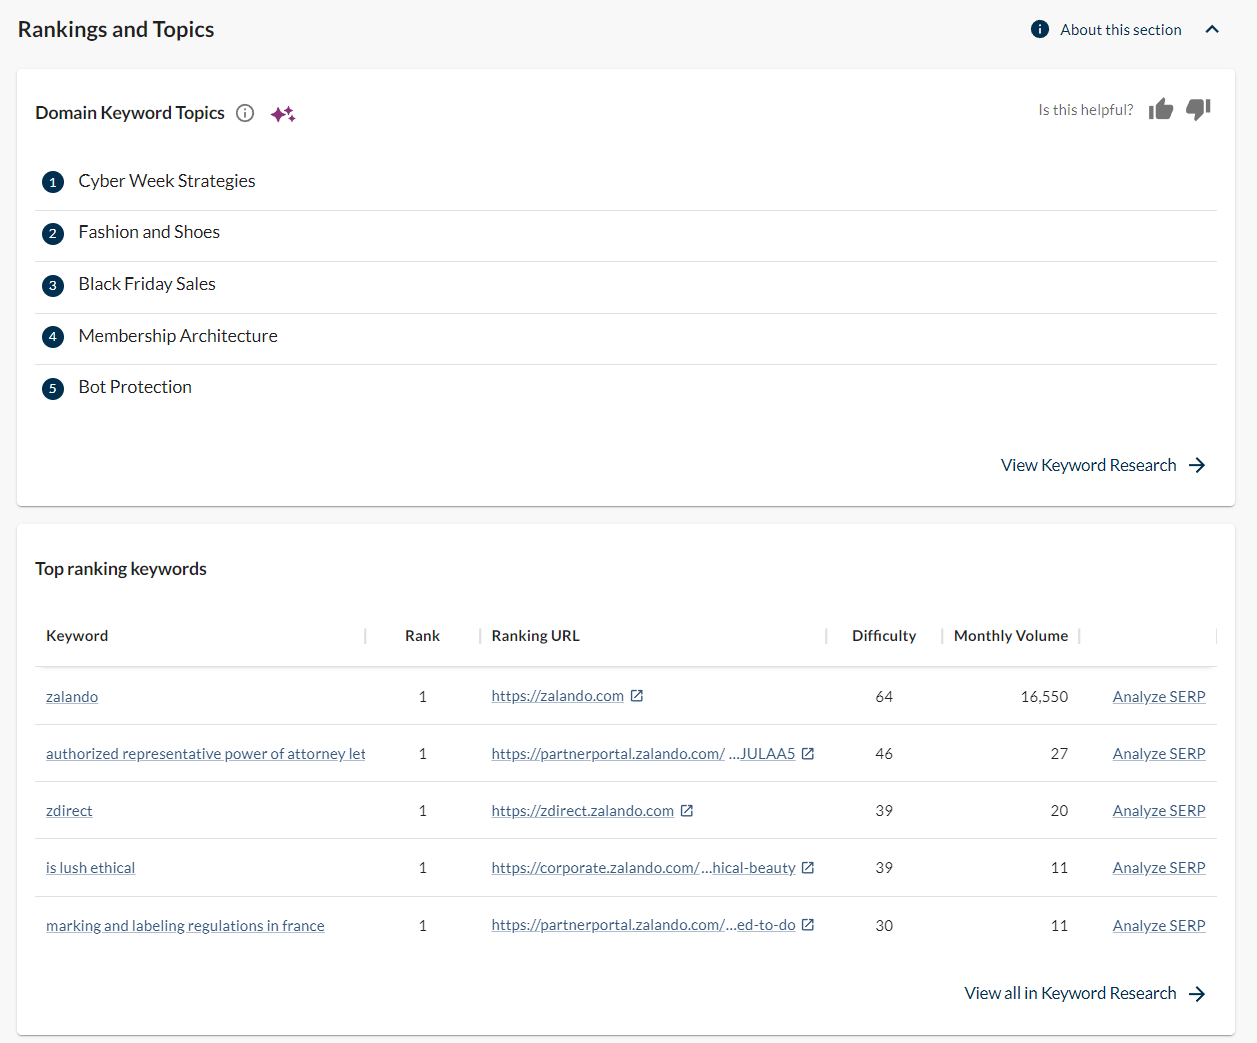The height and width of the screenshot is (1043, 1257).
Task: Open authorized representative power of attorney keyword
Action: coord(206,754)
